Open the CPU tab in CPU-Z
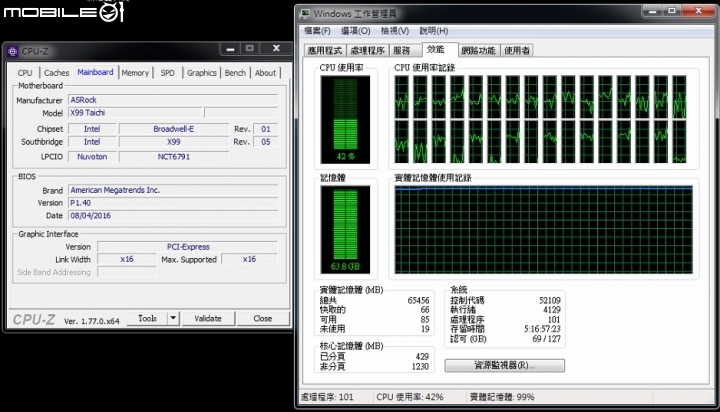Image resolution: width=720 pixels, height=412 pixels. tap(25, 73)
